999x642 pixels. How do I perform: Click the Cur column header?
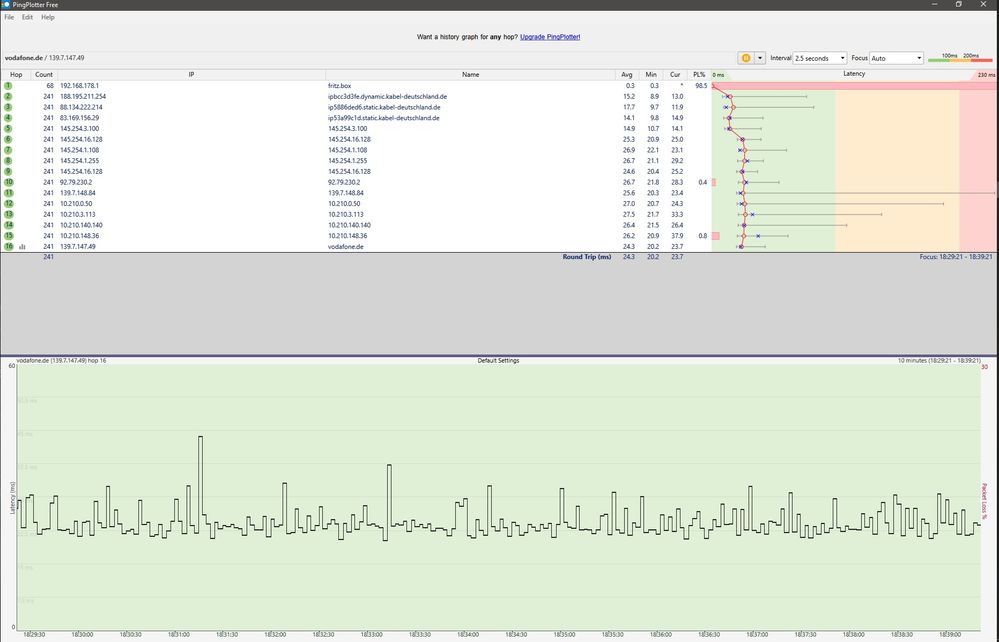pos(675,75)
